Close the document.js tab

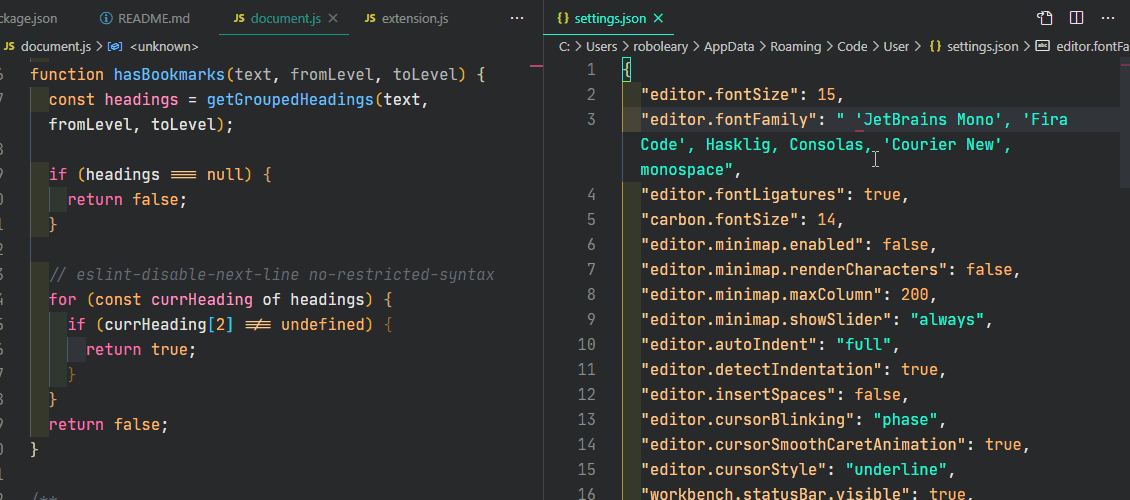pyautogui.click(x=333, y=18)
